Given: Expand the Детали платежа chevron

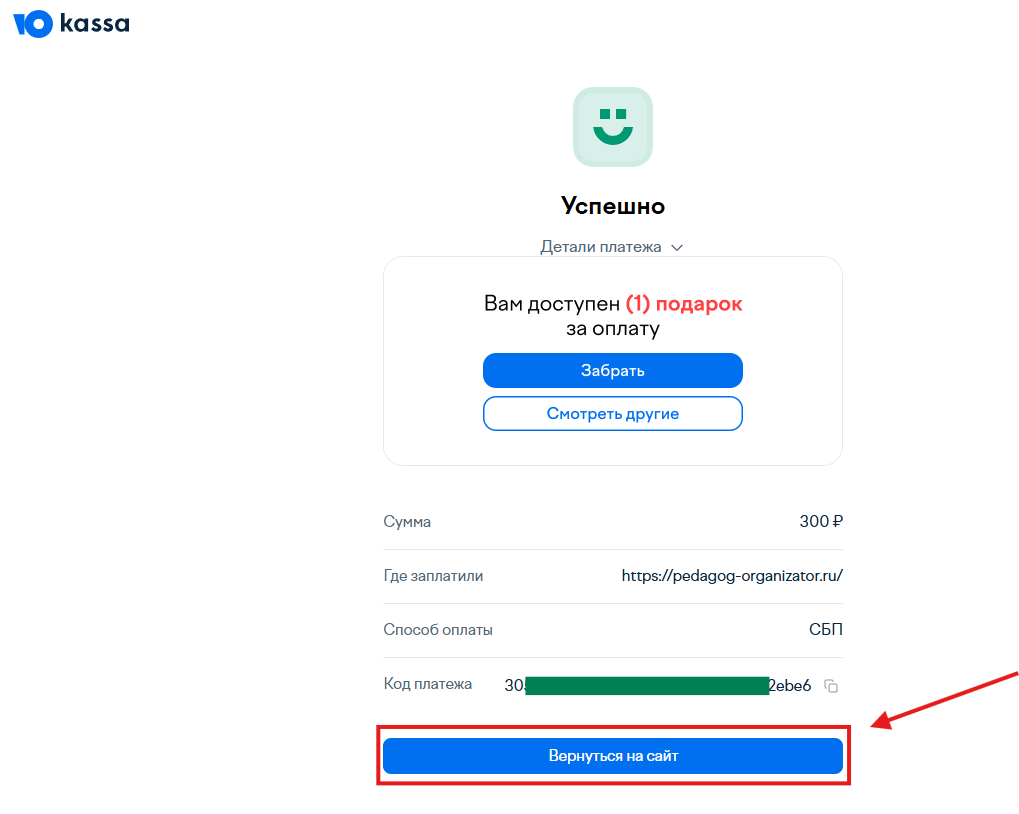Looking at the screenshot, I should (x=677, y=248).
